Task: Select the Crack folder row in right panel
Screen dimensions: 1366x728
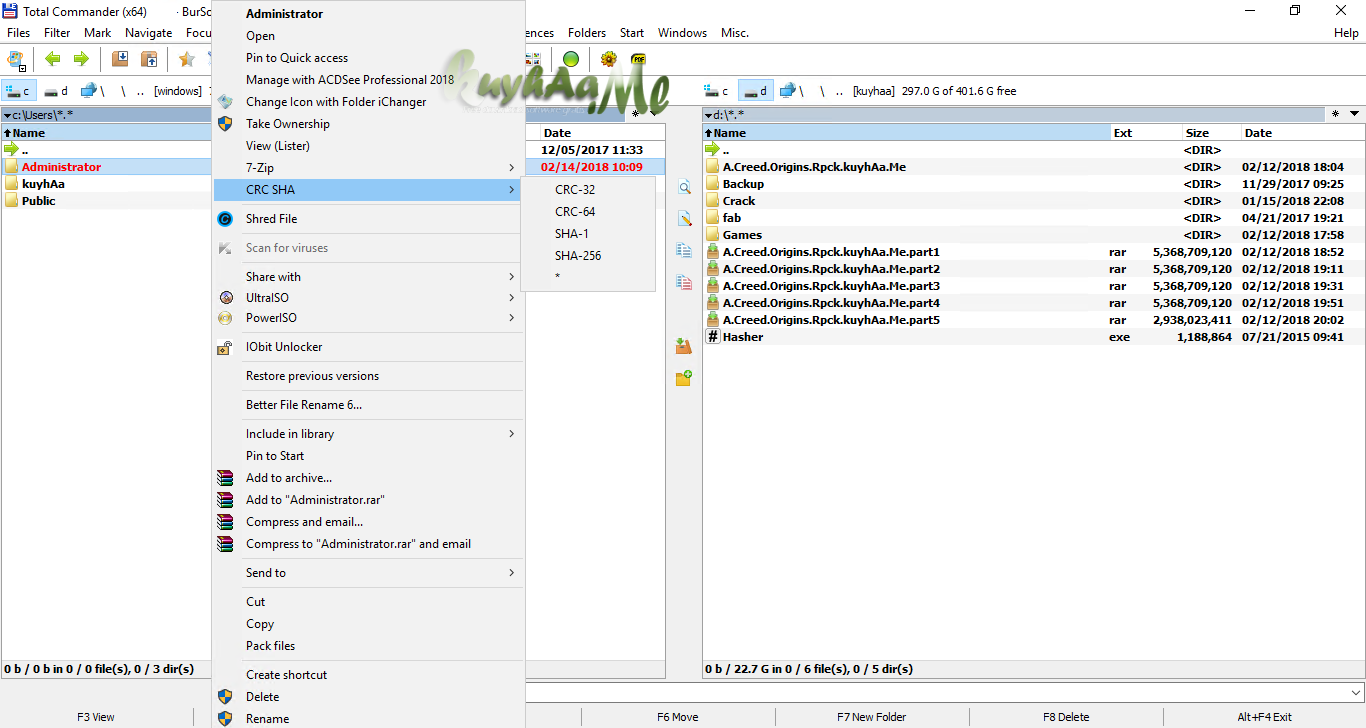Action: coord(1033,201)
